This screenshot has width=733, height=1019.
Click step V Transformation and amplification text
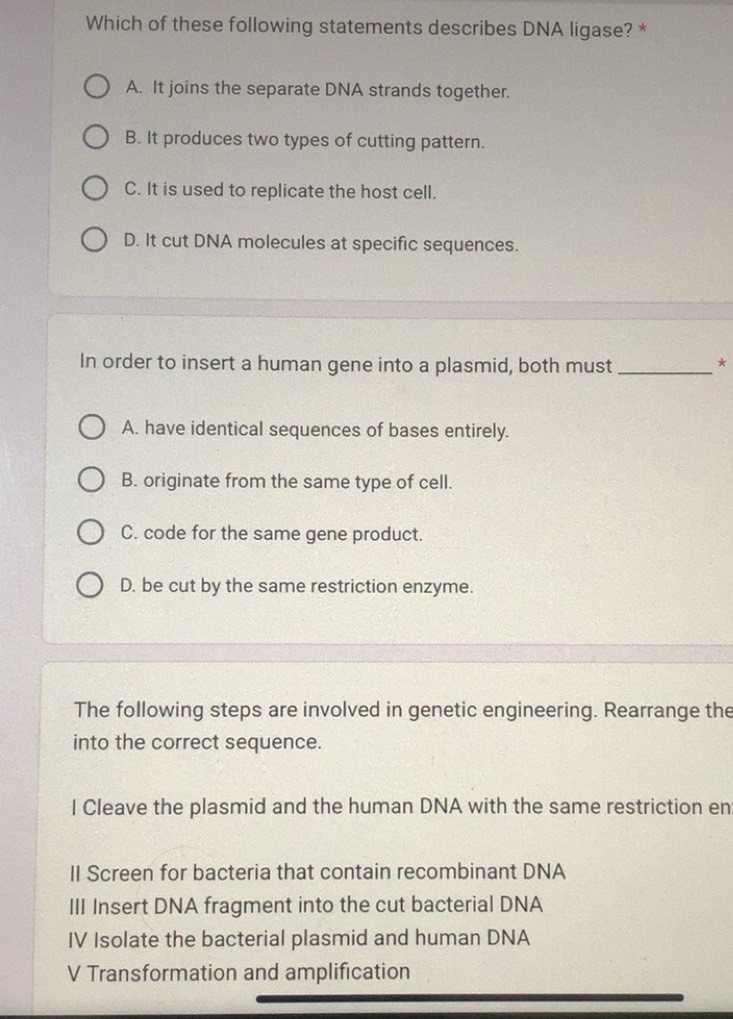[238, 972]
